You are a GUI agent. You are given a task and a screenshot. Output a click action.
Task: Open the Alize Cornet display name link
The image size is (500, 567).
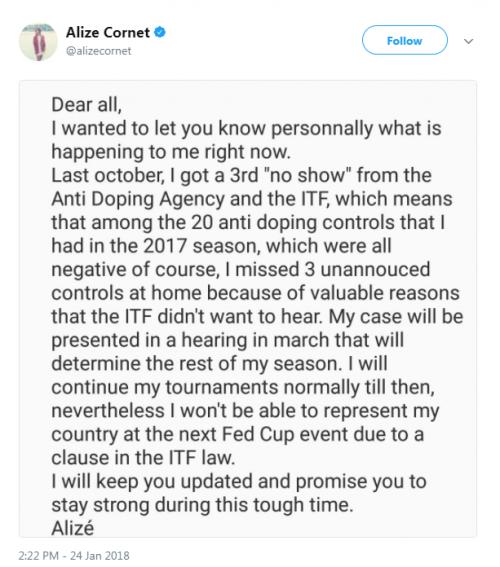pyautogui.click(x=107, y=33)
